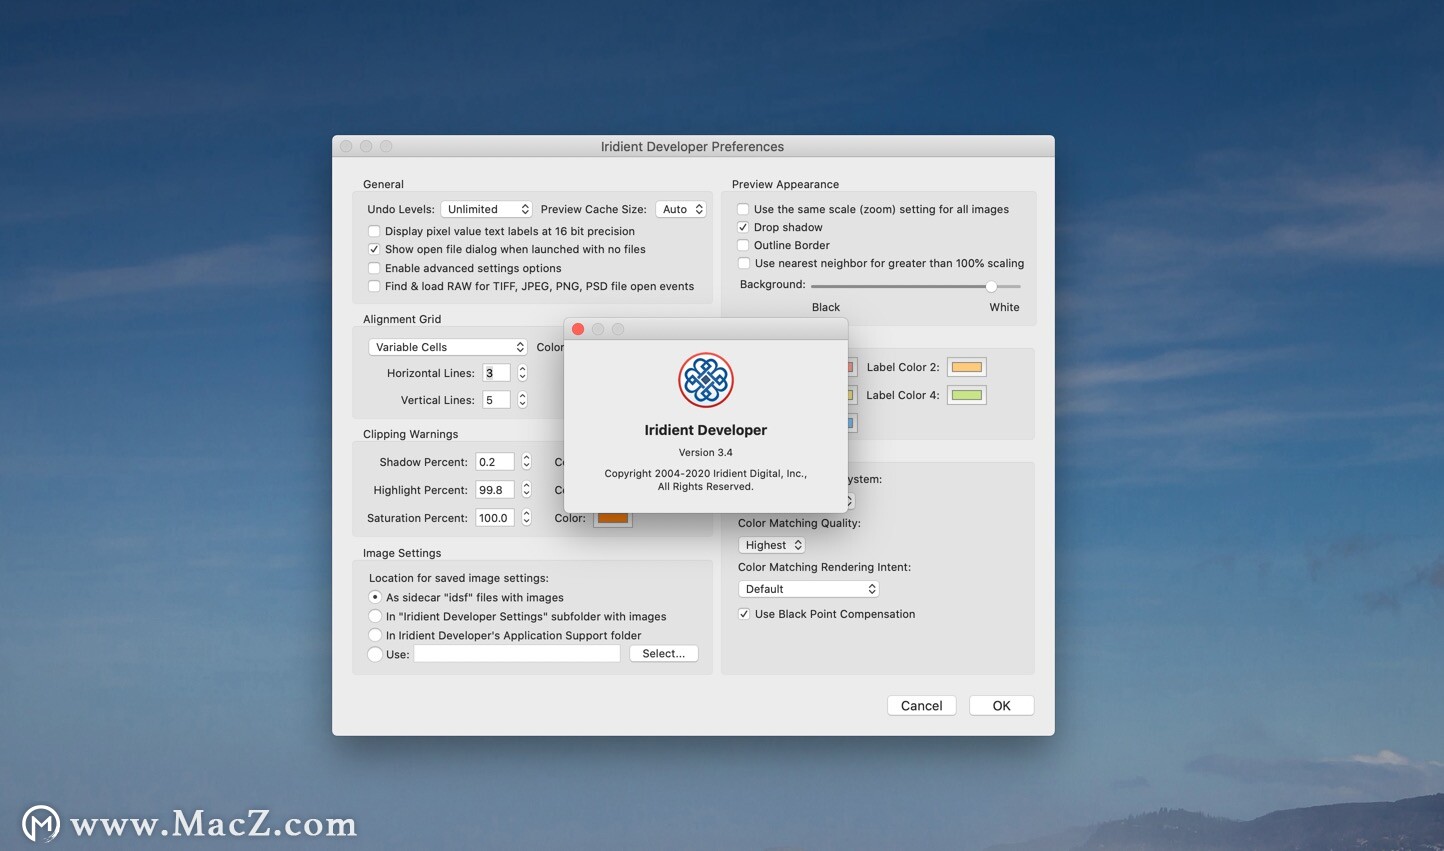Click OK to save preferences

point(1001,706)
